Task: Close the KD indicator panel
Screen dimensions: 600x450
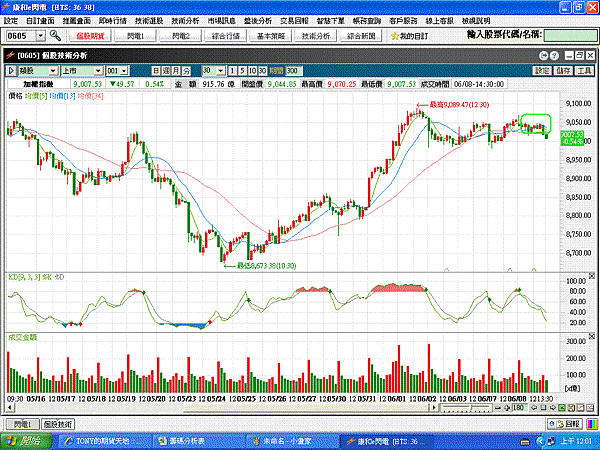Action: 592,276
